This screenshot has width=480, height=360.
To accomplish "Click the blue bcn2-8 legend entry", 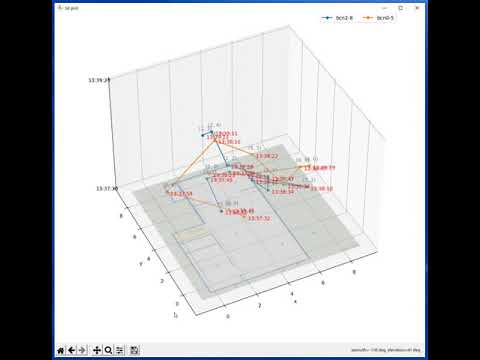I will click(337, 18).
